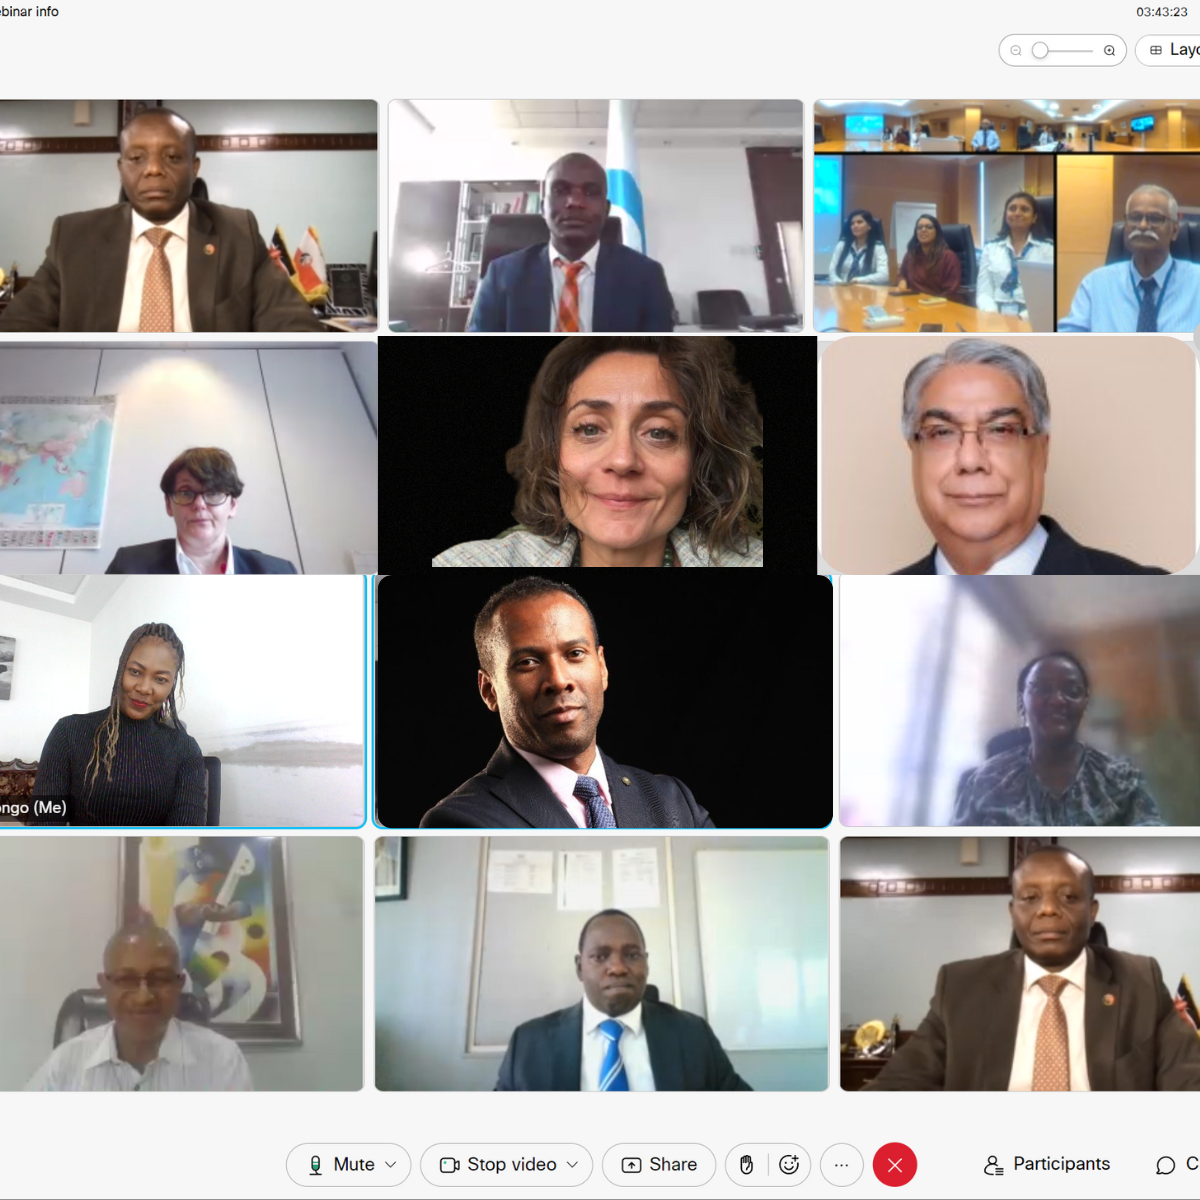Click the microphone icon in Mute button
The width and height of the screenshot is (1200, 1200).
[316, 1165]
